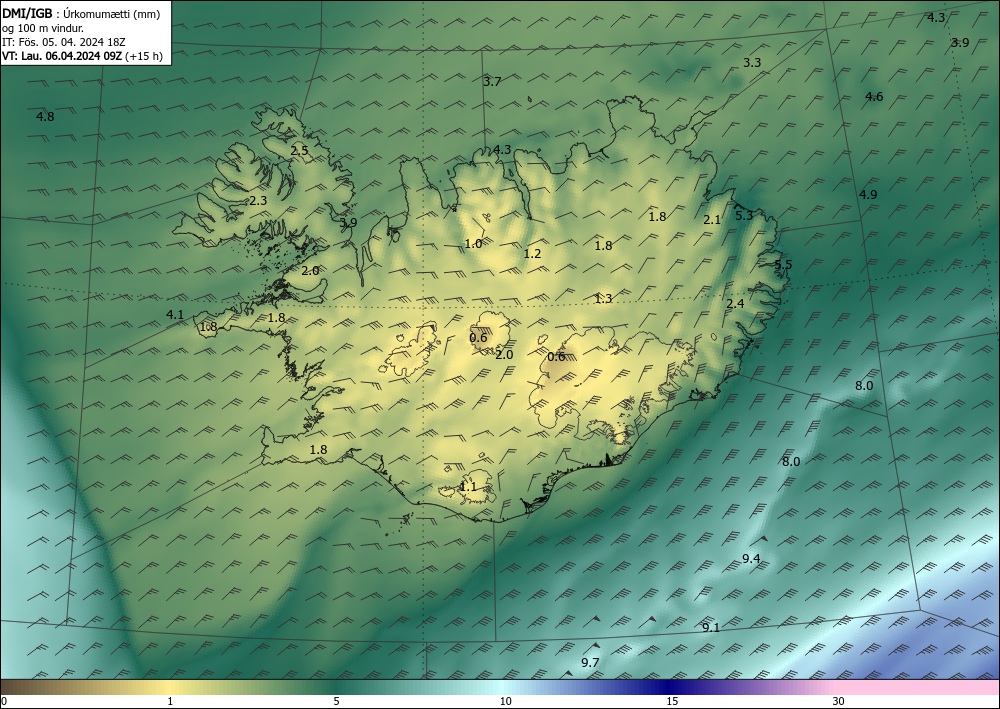
Task: Click the 5.3 value on the east coast
Action: pyautogui.click(x=744, y=216)
